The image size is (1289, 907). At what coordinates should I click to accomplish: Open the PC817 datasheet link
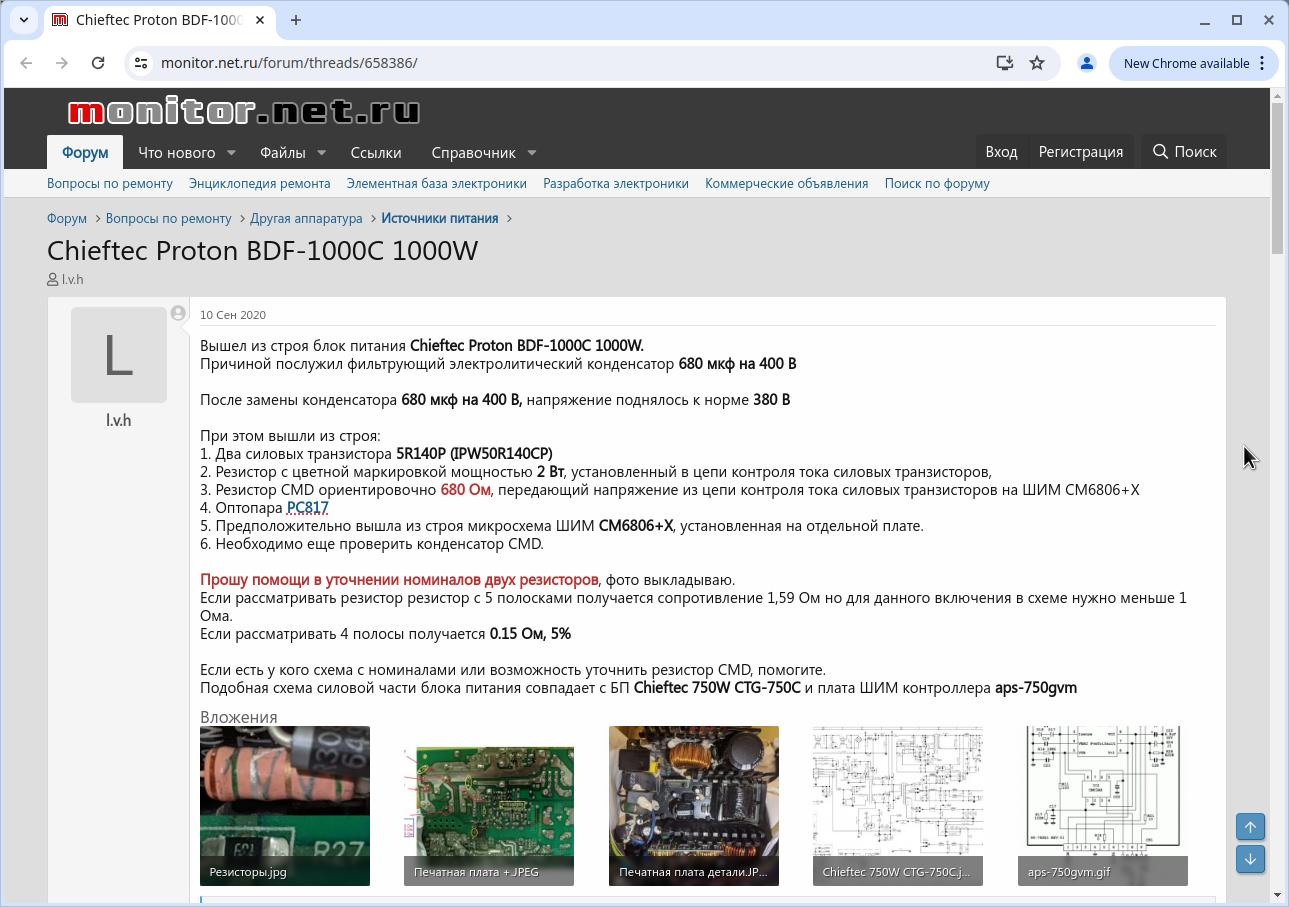click(x=308, y=507)
